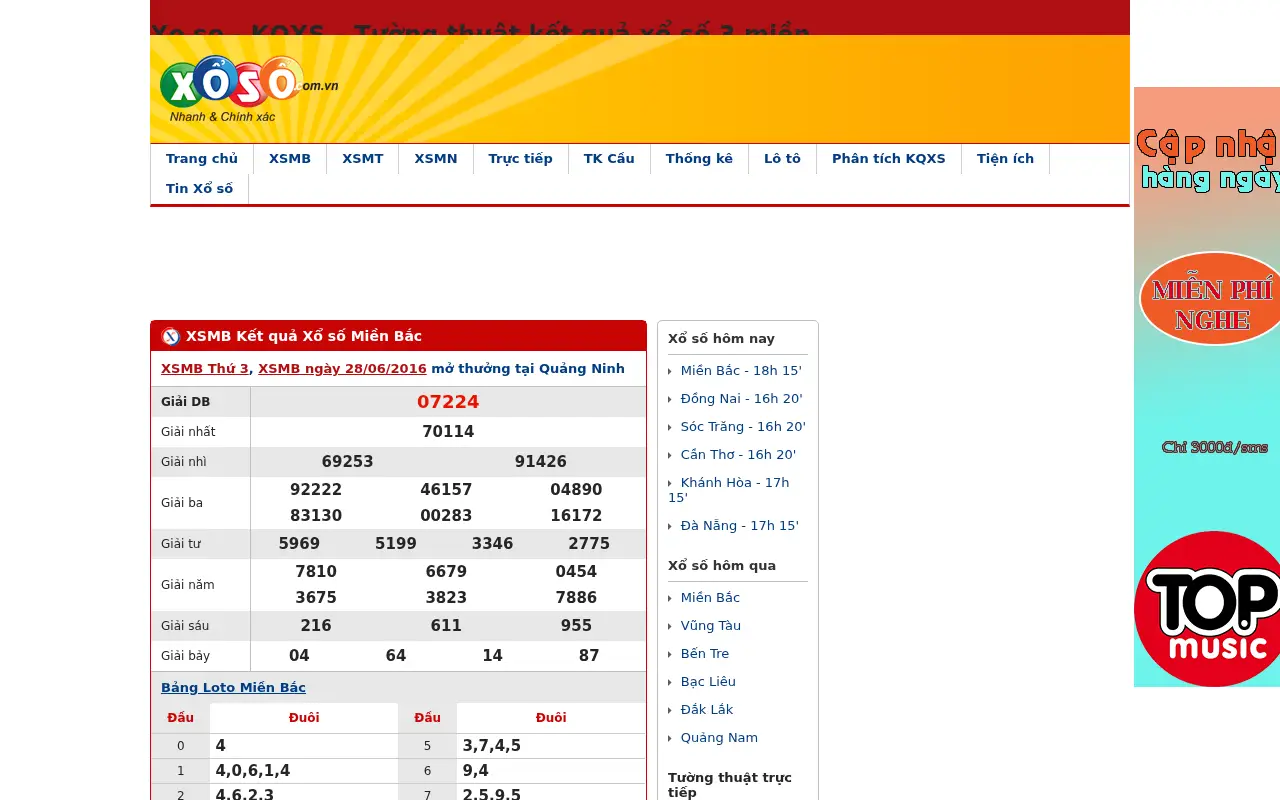Open the Vũng Tàu result link
Screen dimensions: 1280x800
pyautogui.click(x=711, y=626)
